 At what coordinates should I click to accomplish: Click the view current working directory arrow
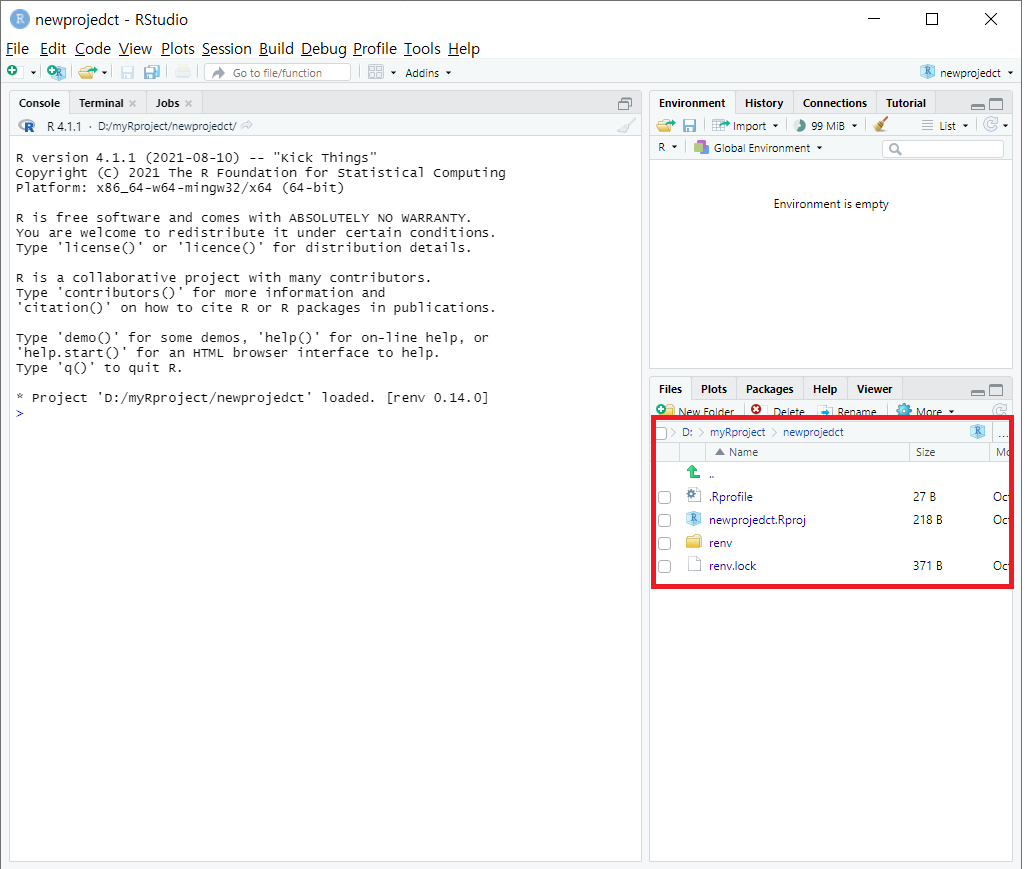click(246, 126)
